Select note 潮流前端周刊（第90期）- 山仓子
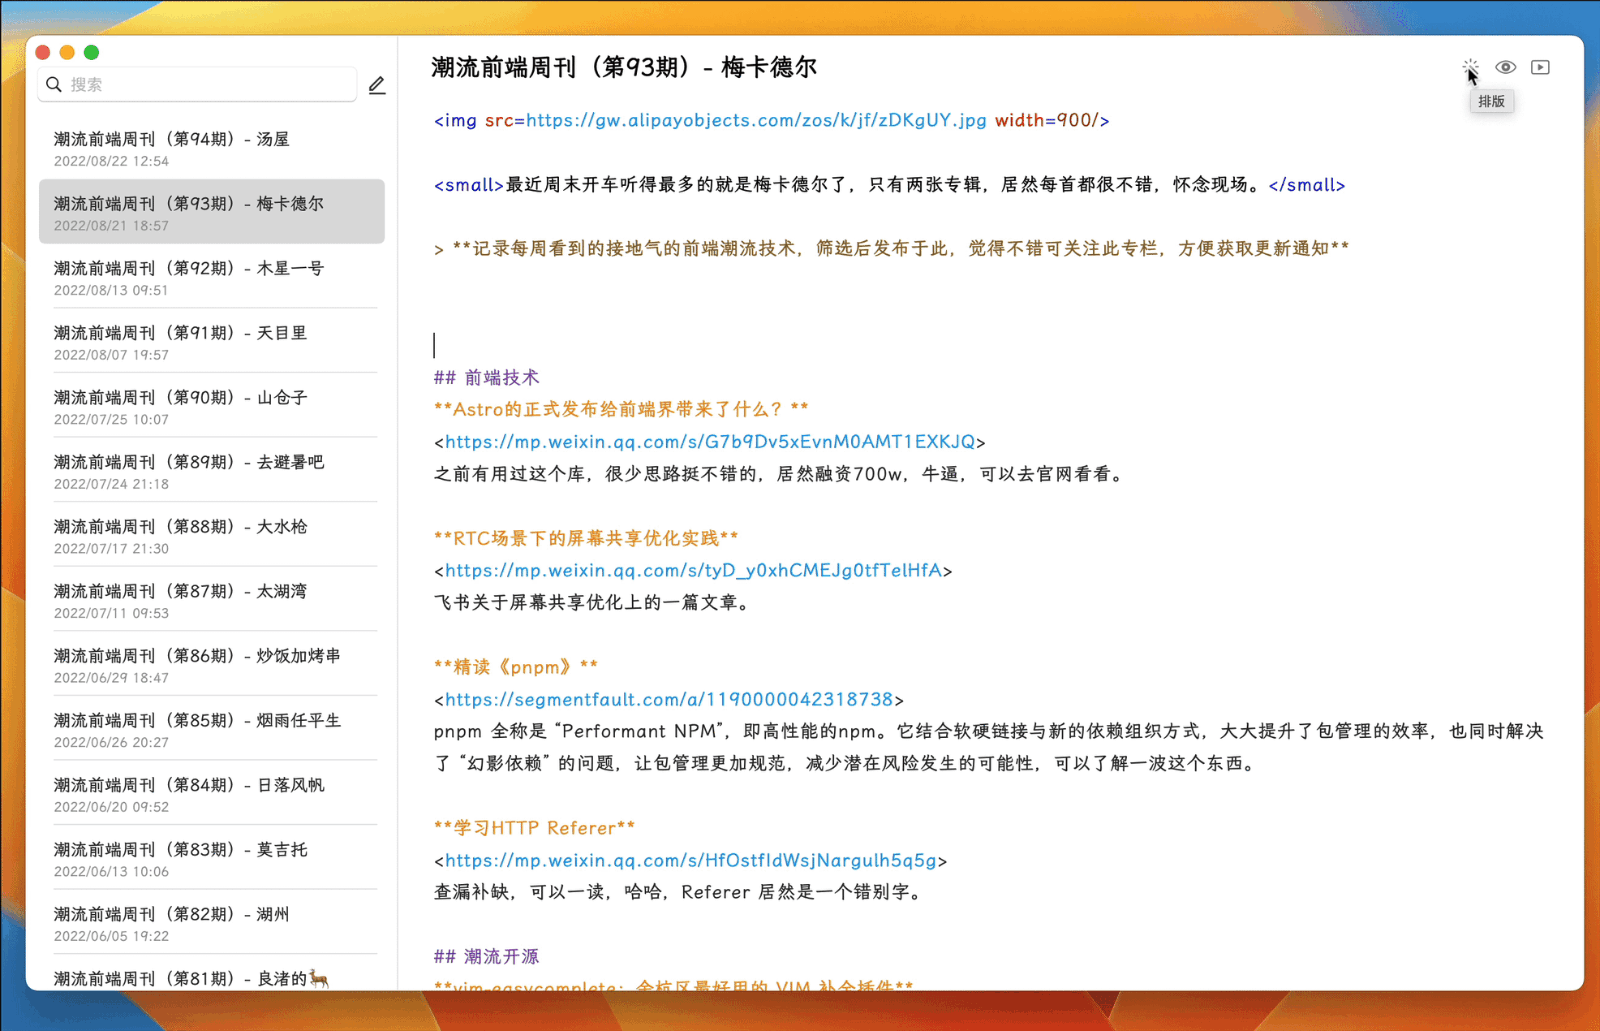Viewport: 1600px width, 1031px height. [212, 405]
